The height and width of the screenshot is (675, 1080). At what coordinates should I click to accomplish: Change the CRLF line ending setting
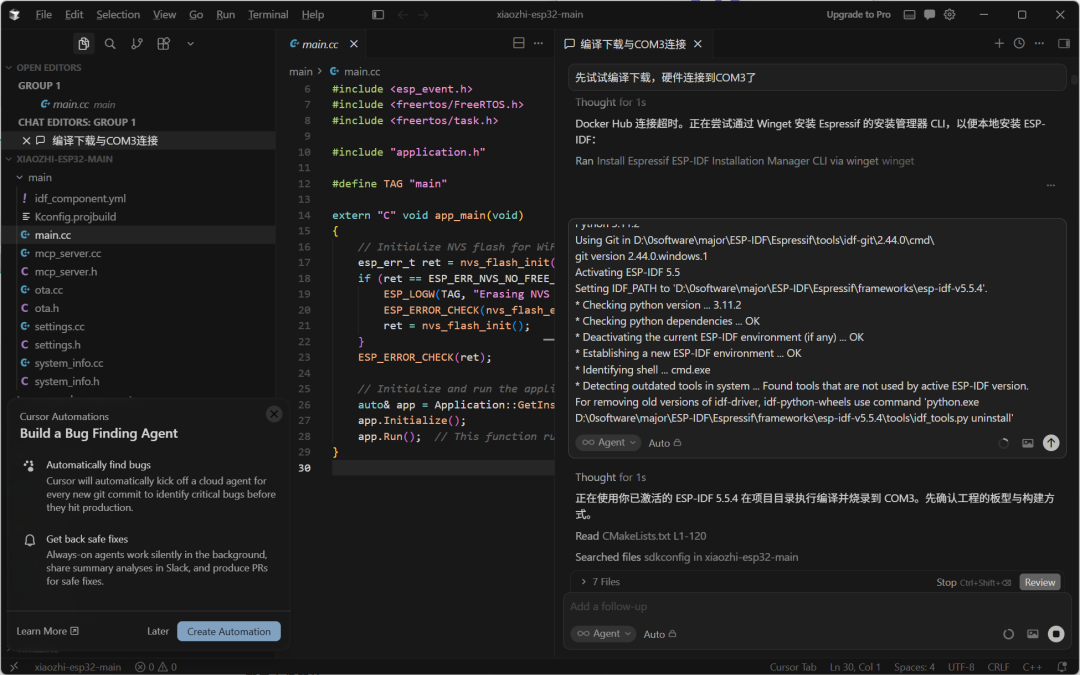pos(998,667)
